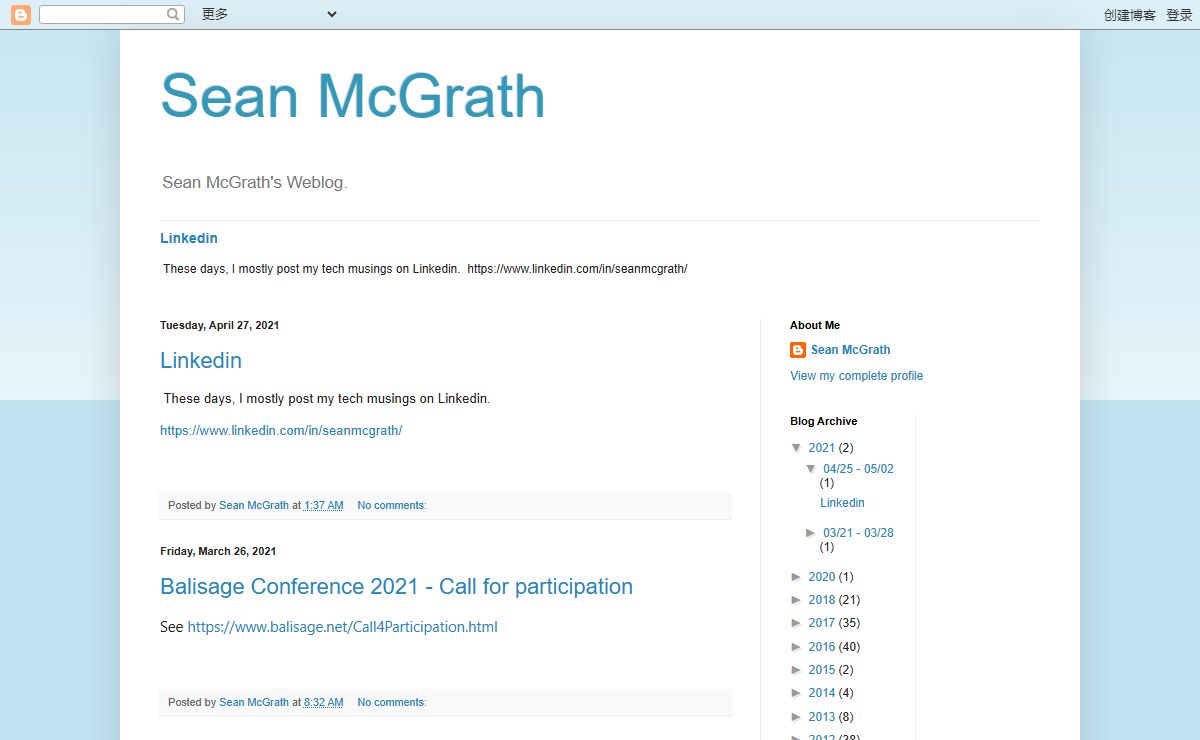
Task: Open the 2014 archive year link
Action: [x=821, y=693]
